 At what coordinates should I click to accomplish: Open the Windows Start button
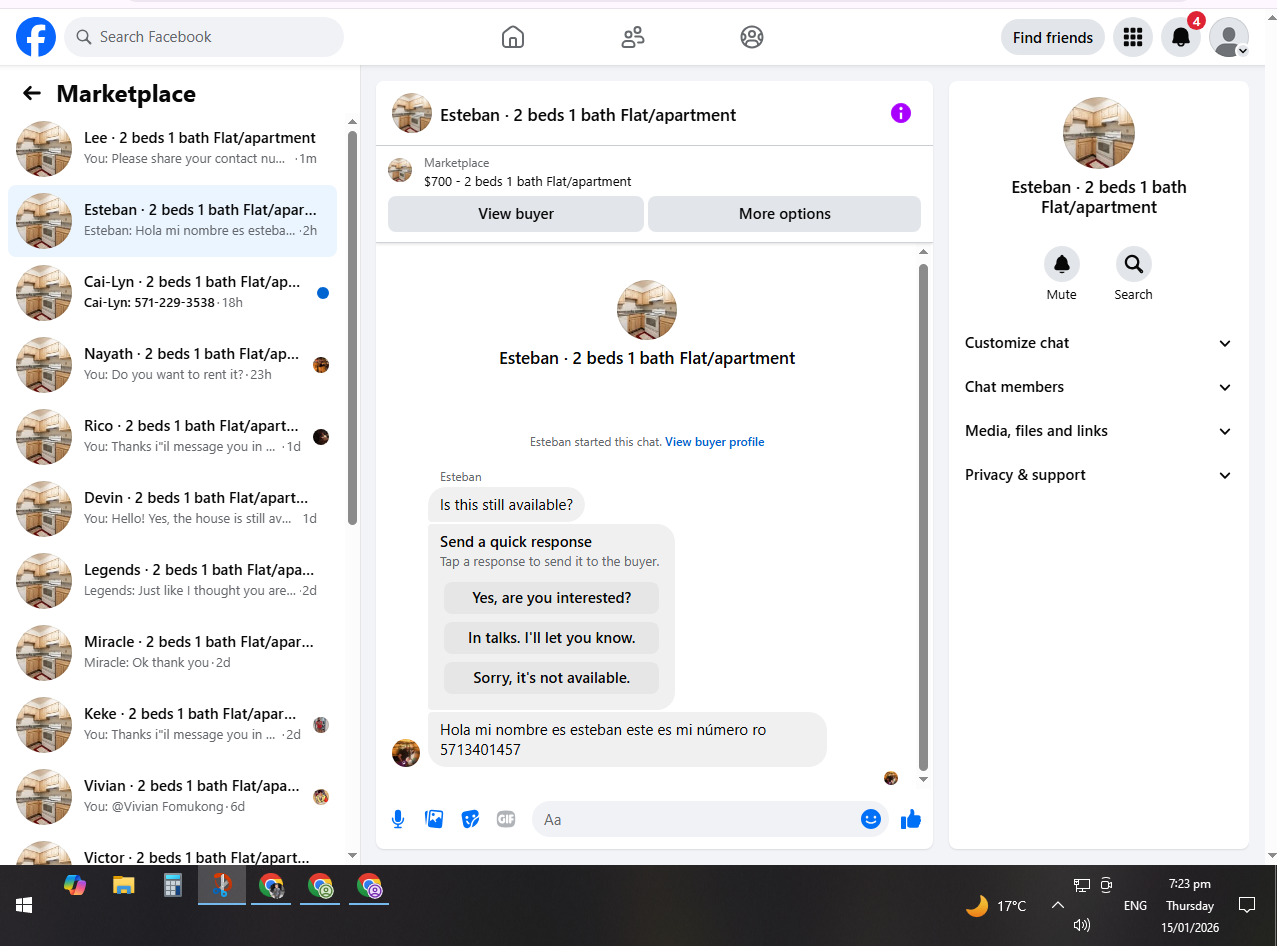point(24,905)
